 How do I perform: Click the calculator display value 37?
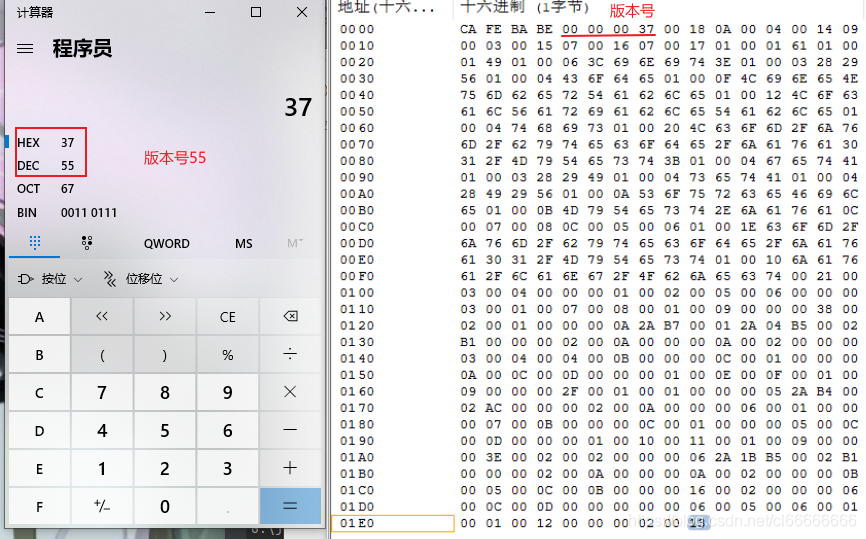coord(298,107)
